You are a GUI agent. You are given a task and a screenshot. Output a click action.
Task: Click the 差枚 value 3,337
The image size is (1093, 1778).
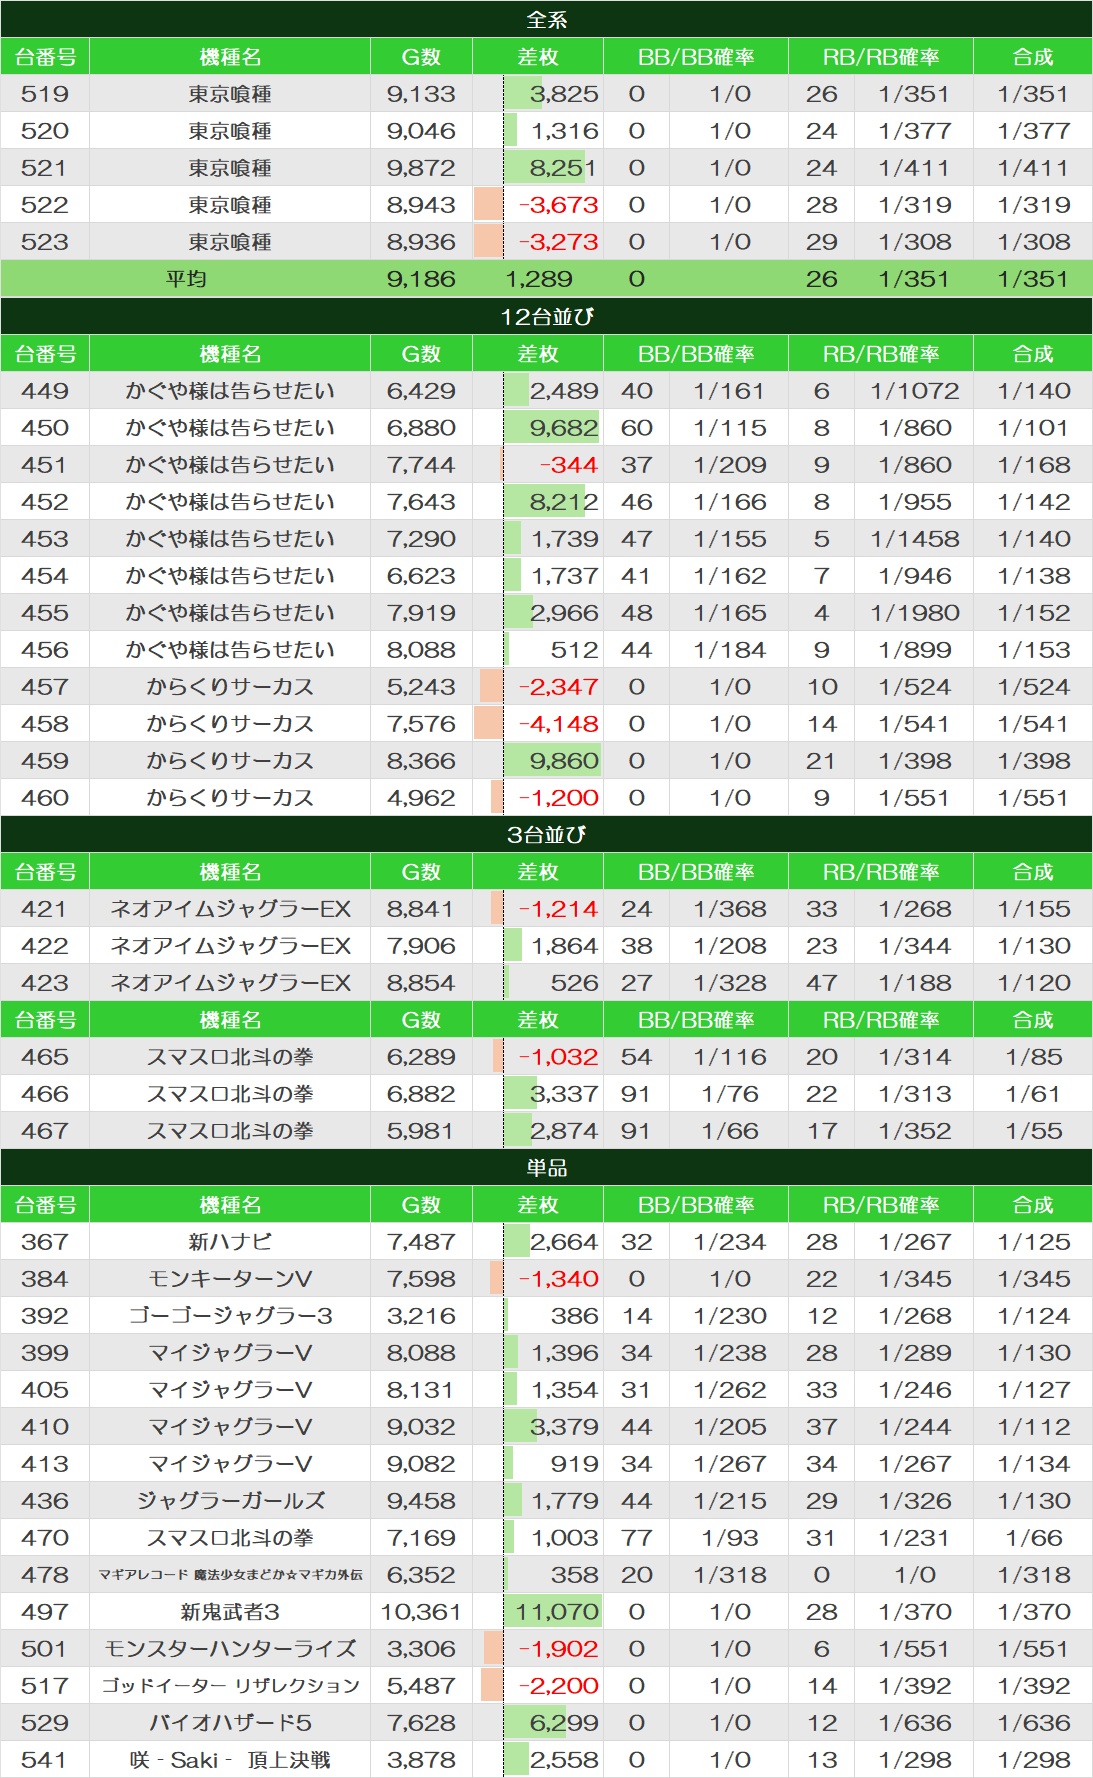point(564,1094)
